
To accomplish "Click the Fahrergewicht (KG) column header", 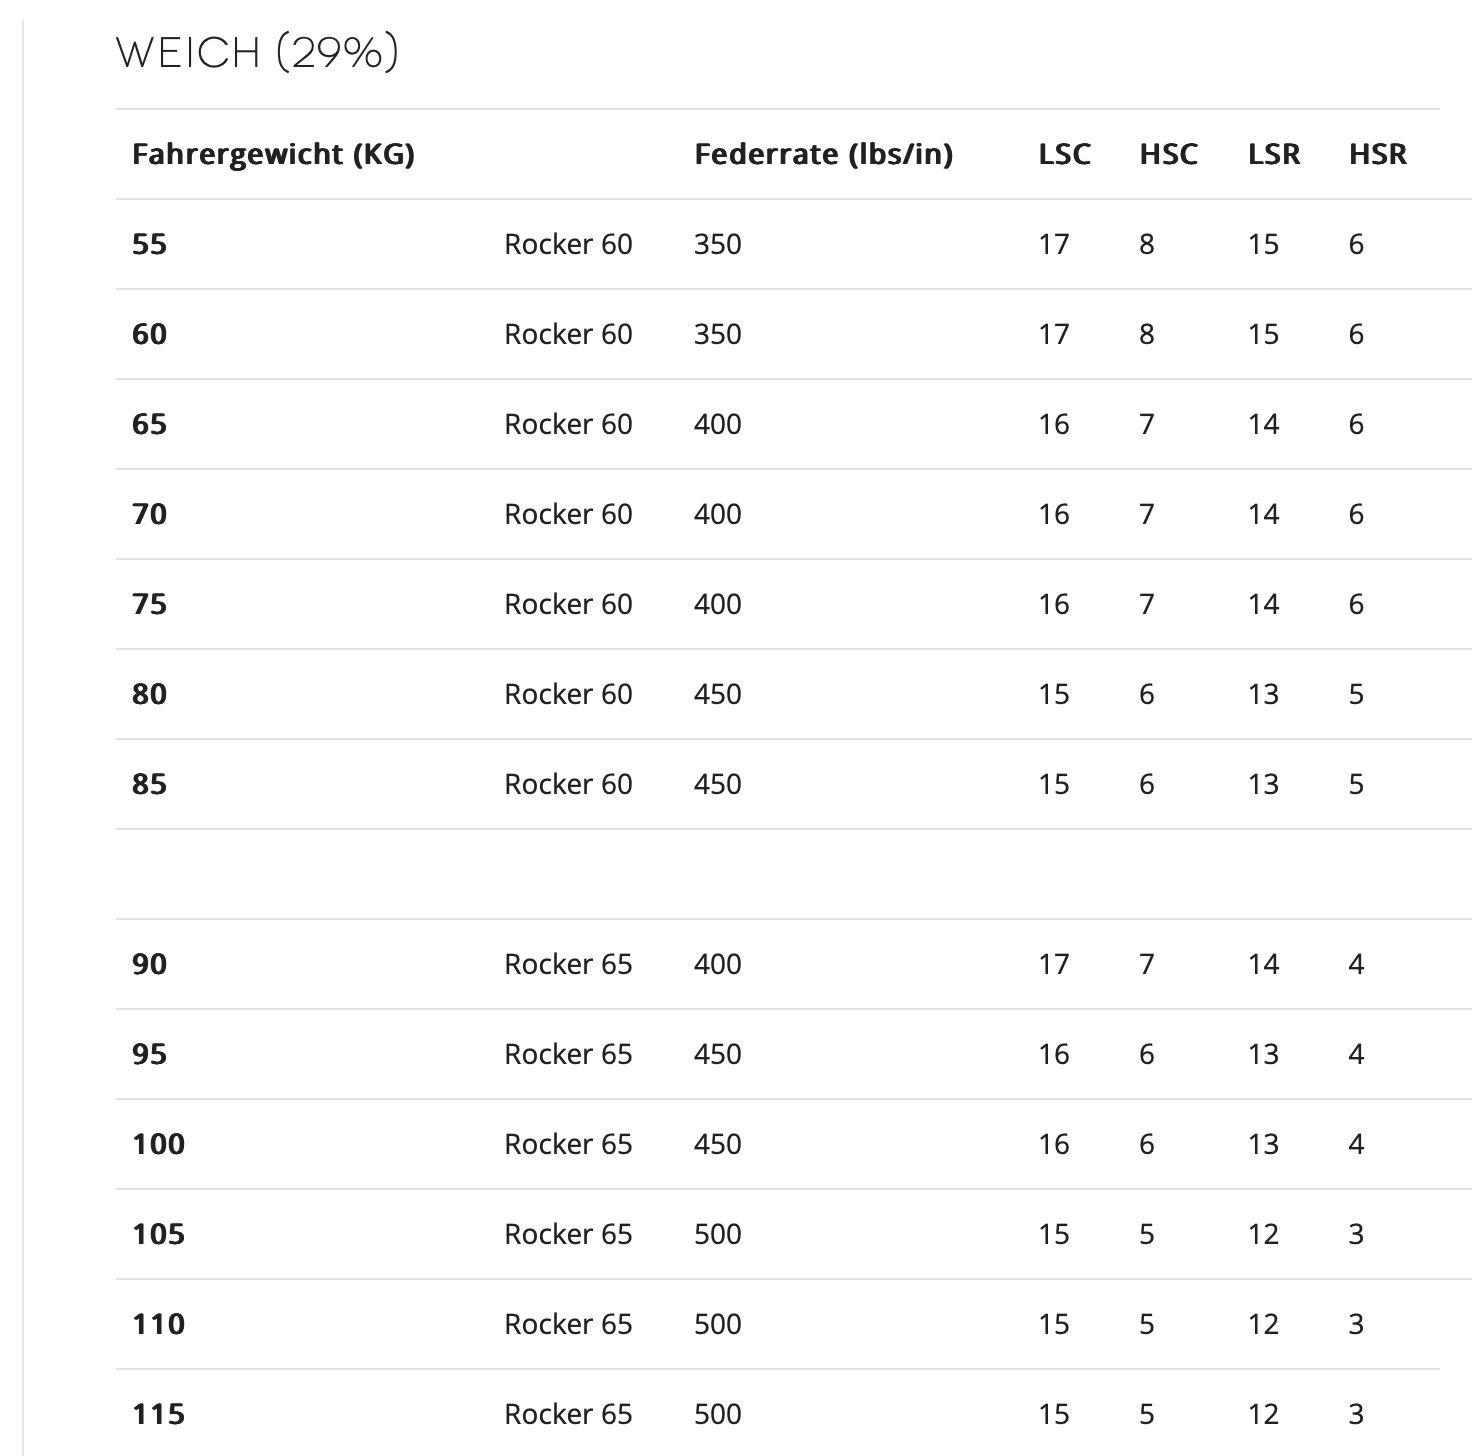I will [x=273, y=154].
